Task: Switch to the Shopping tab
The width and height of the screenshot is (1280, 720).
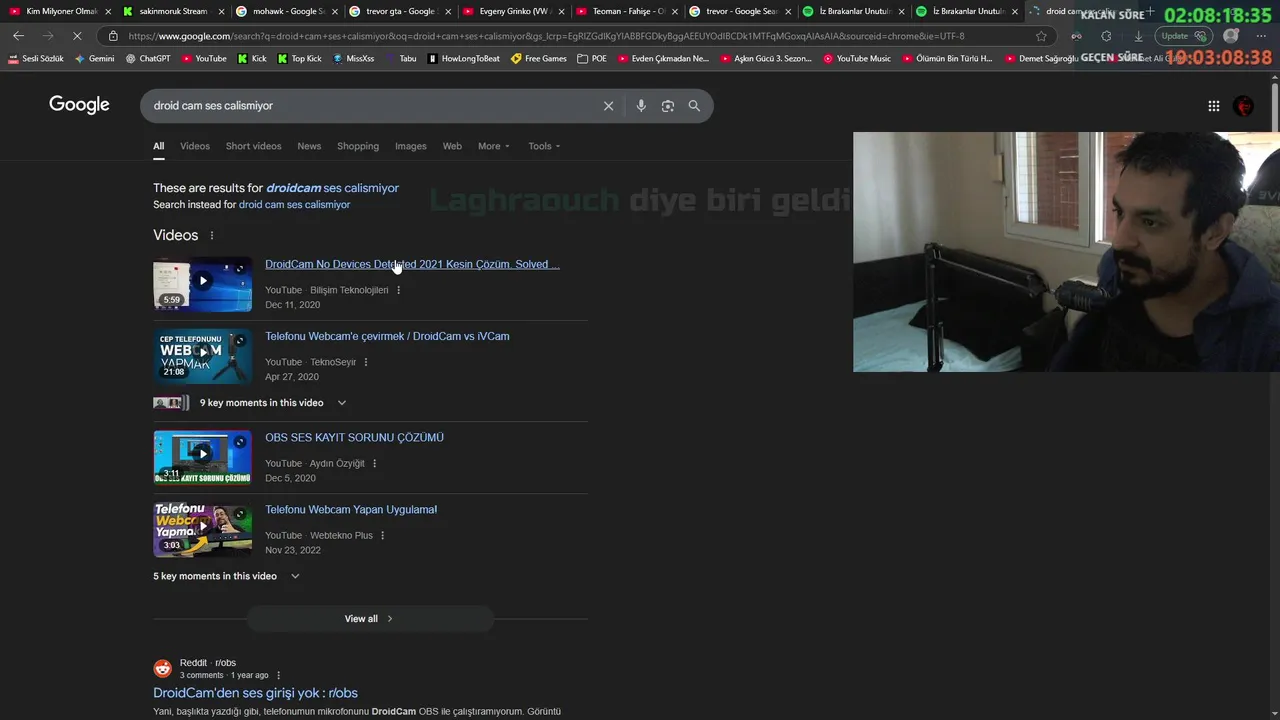Action: [x=358, y=146]
